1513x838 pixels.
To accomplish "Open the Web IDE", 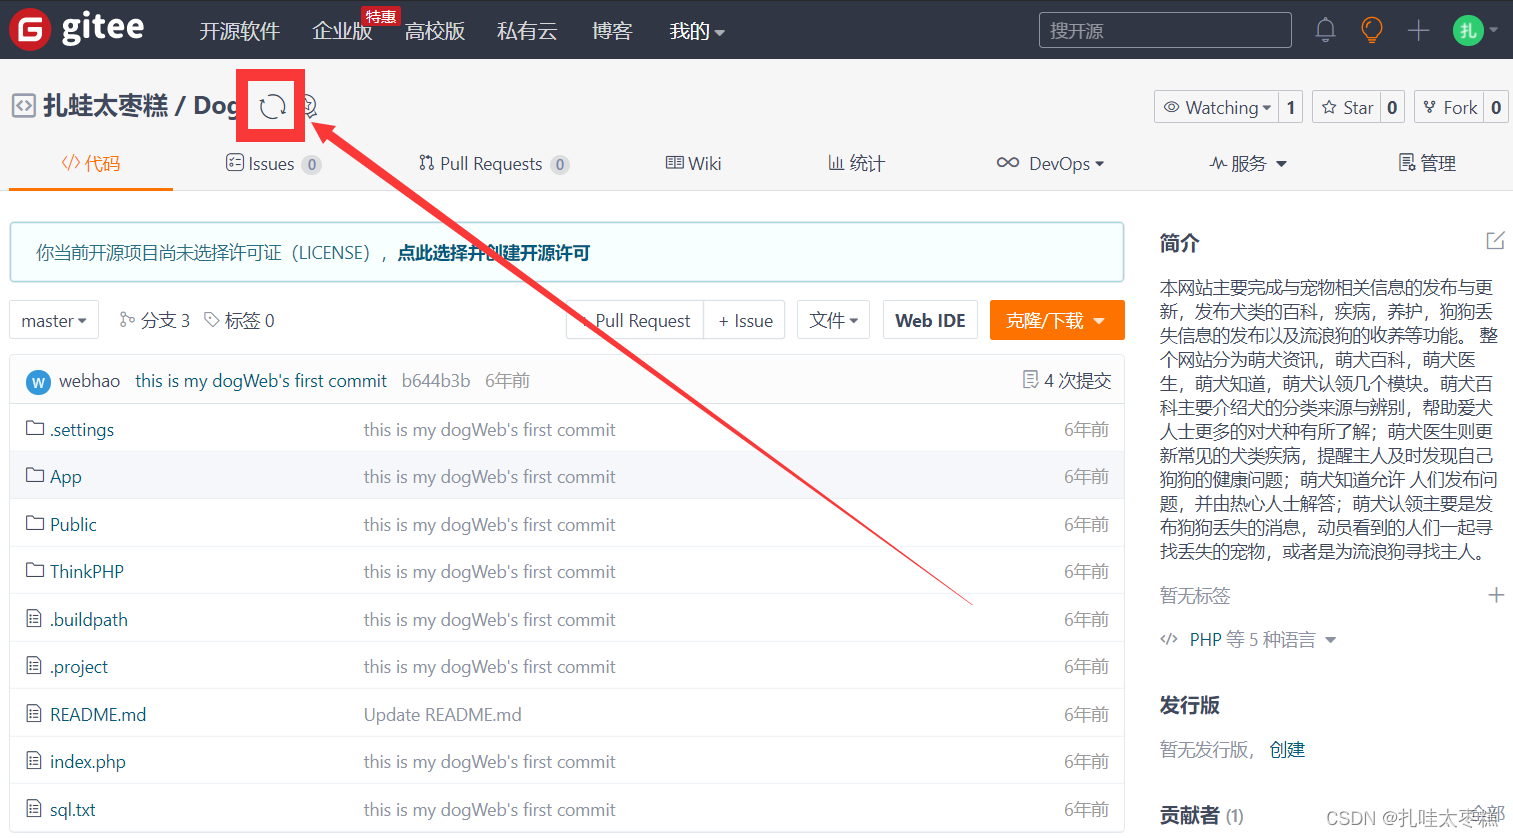I will tap(930, 320).
